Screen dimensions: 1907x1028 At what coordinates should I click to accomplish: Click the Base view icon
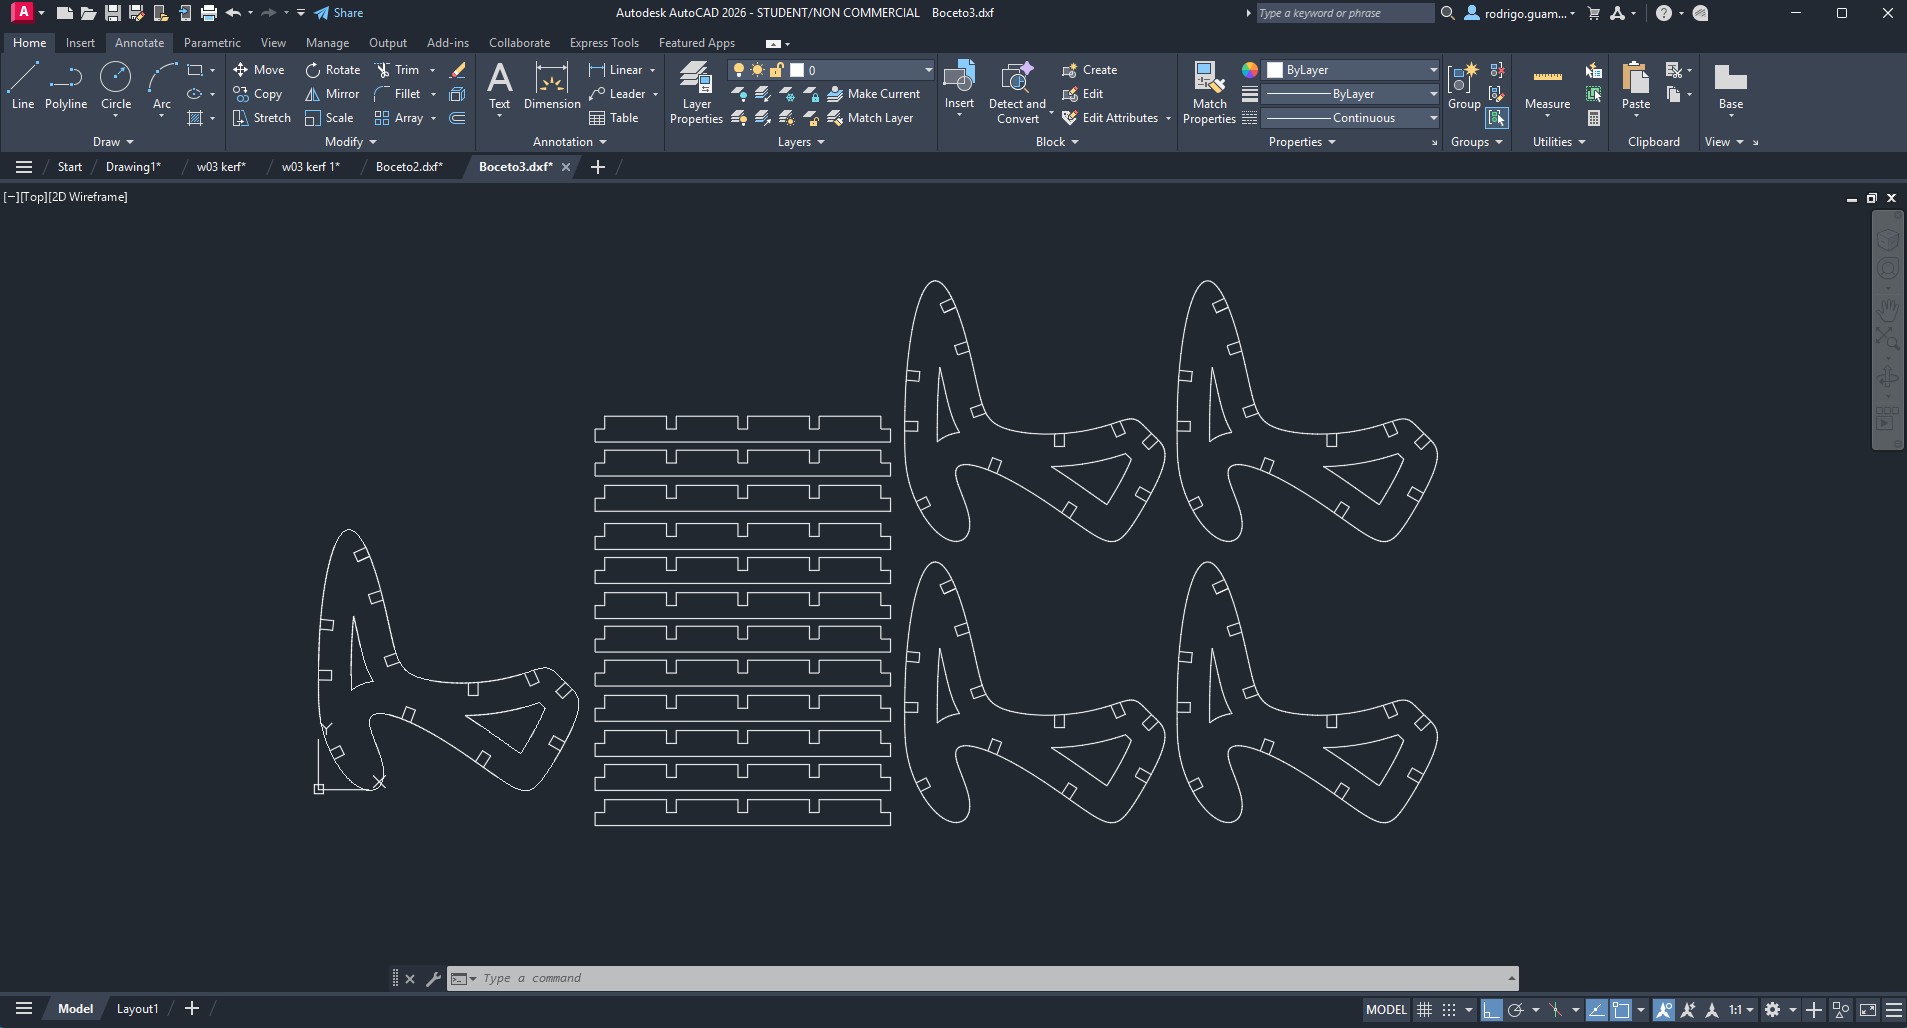pos(1731,86)
